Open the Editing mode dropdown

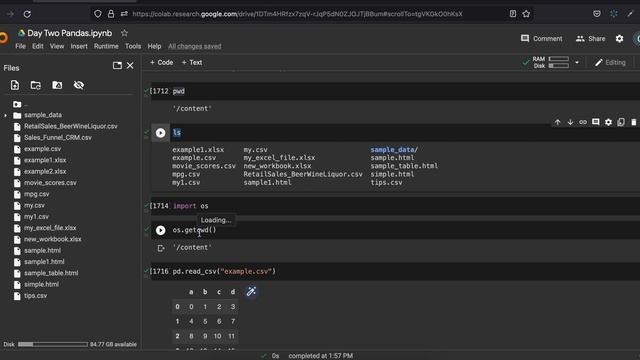[x=610, y=62]
